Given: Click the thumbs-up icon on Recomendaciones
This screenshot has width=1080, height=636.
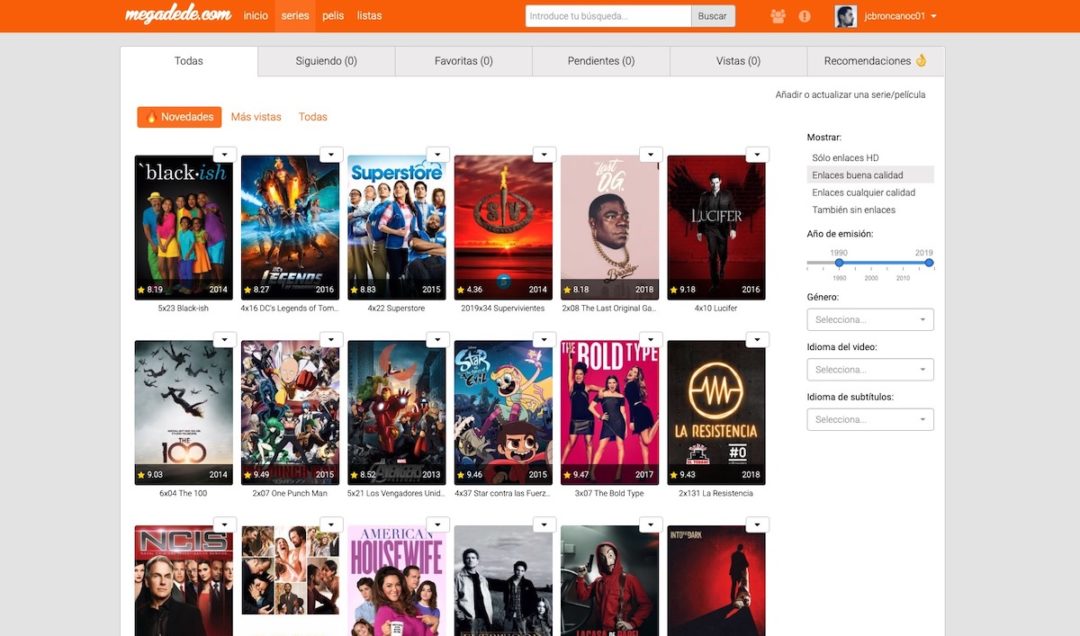Looking at the screenshot, I should tap(920, 60).
